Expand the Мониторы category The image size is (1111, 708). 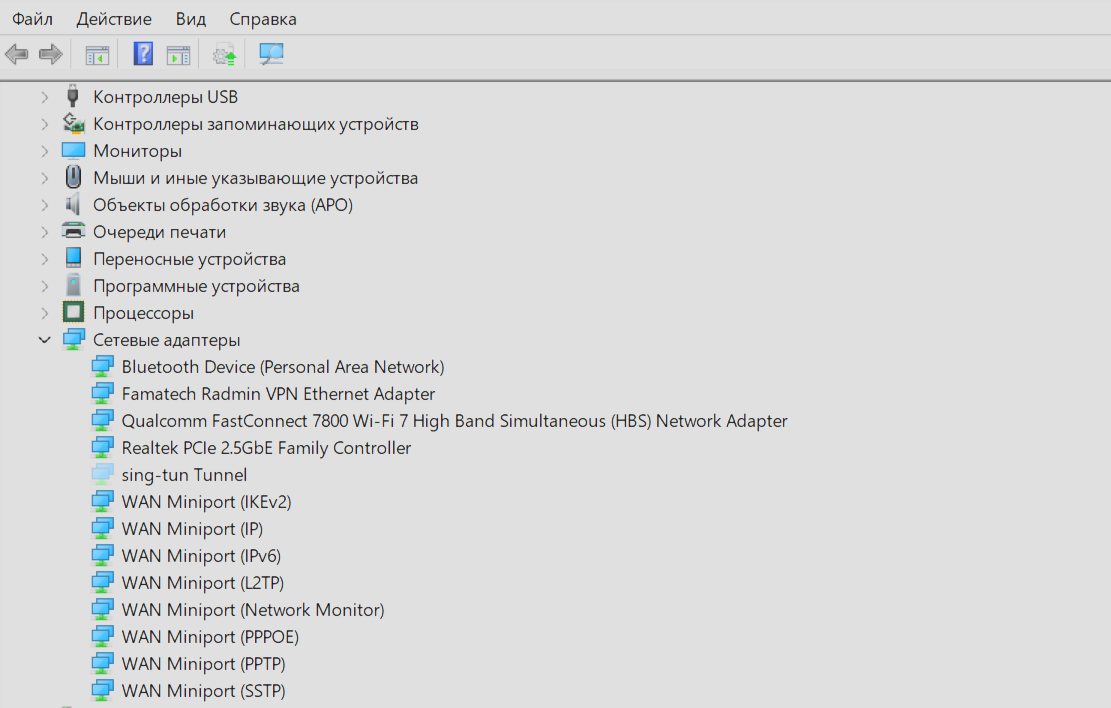[45, 151]
